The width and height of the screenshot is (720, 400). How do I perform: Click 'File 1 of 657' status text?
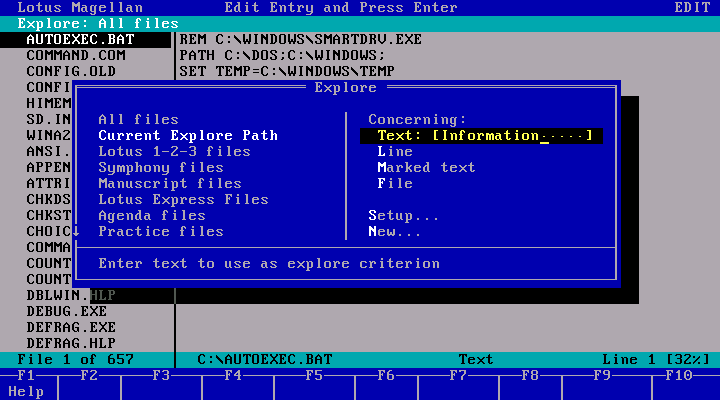[75, 360]
